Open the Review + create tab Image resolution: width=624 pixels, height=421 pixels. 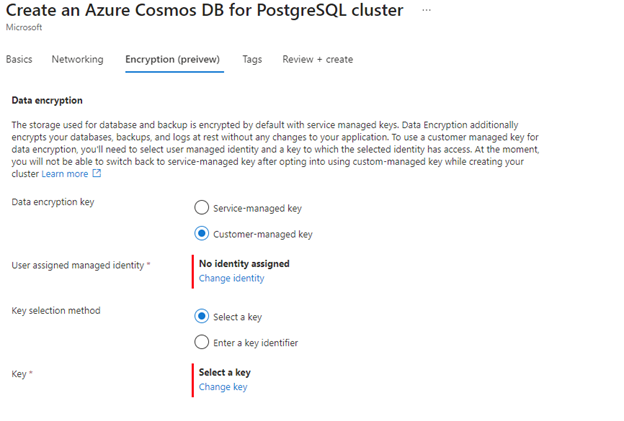[318, 59]
